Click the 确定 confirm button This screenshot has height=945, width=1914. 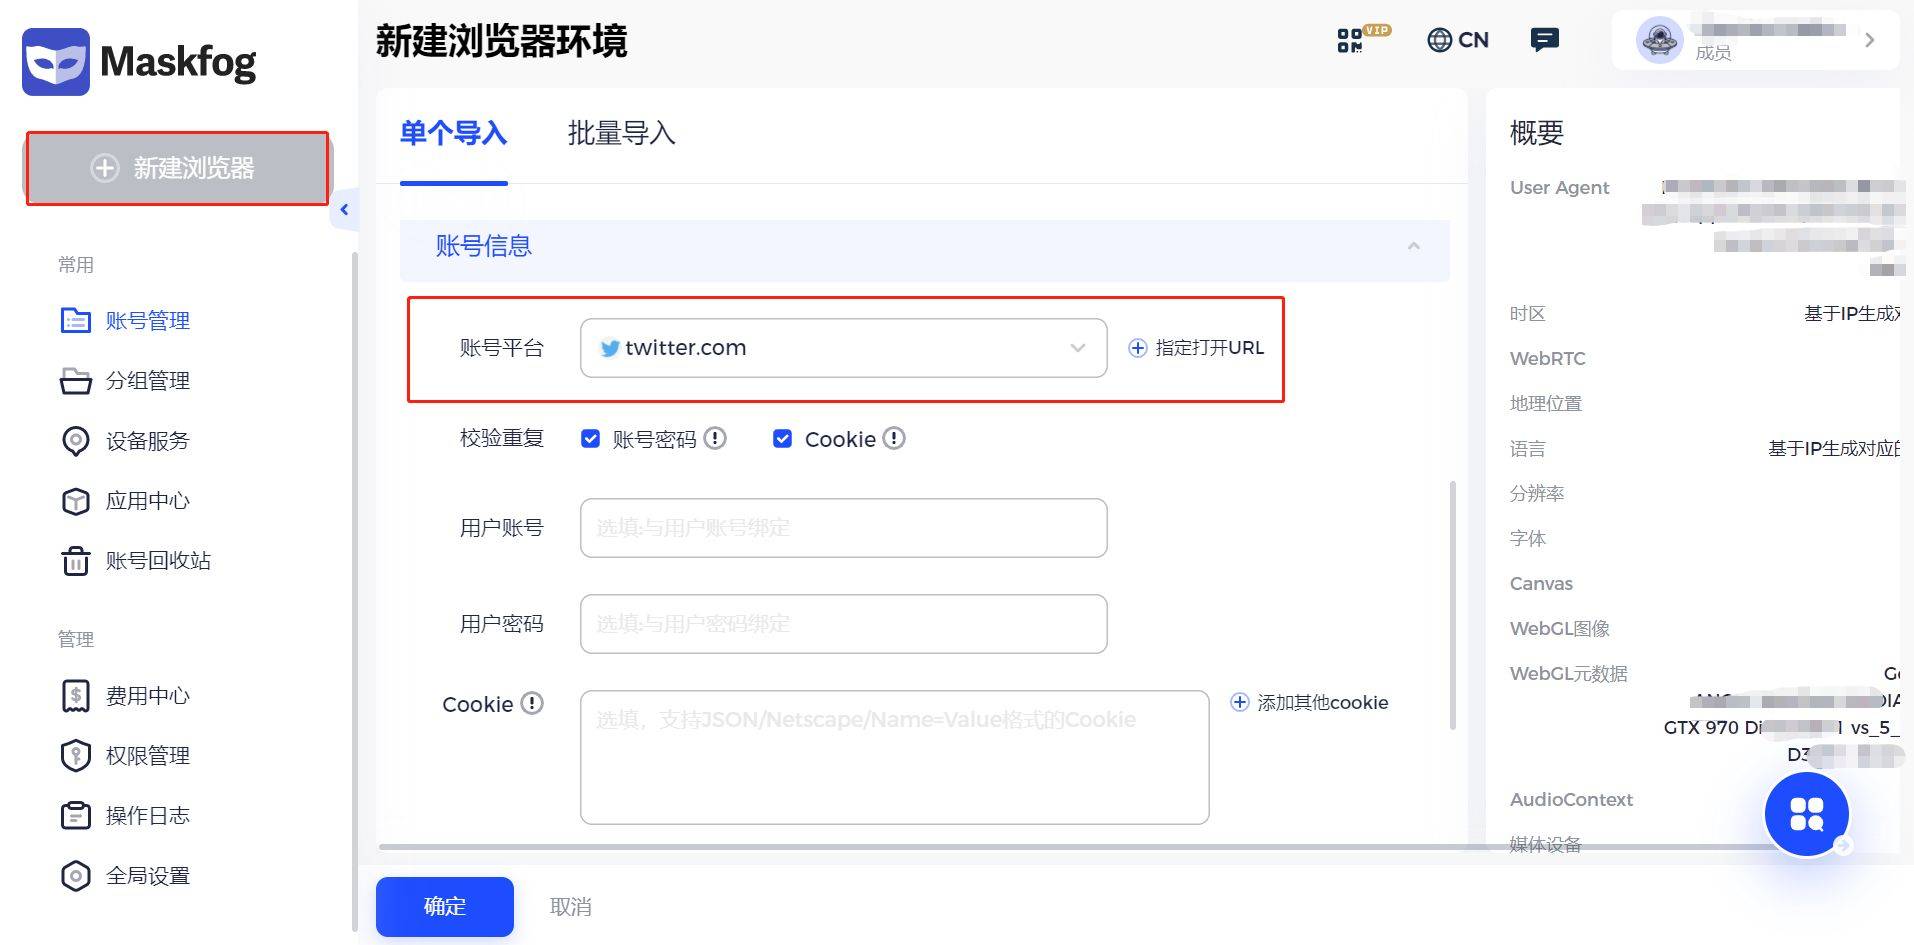444,906
